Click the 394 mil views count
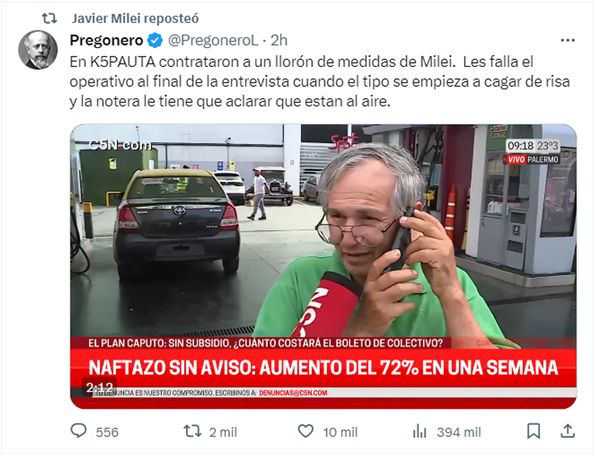 click(459, 432)
